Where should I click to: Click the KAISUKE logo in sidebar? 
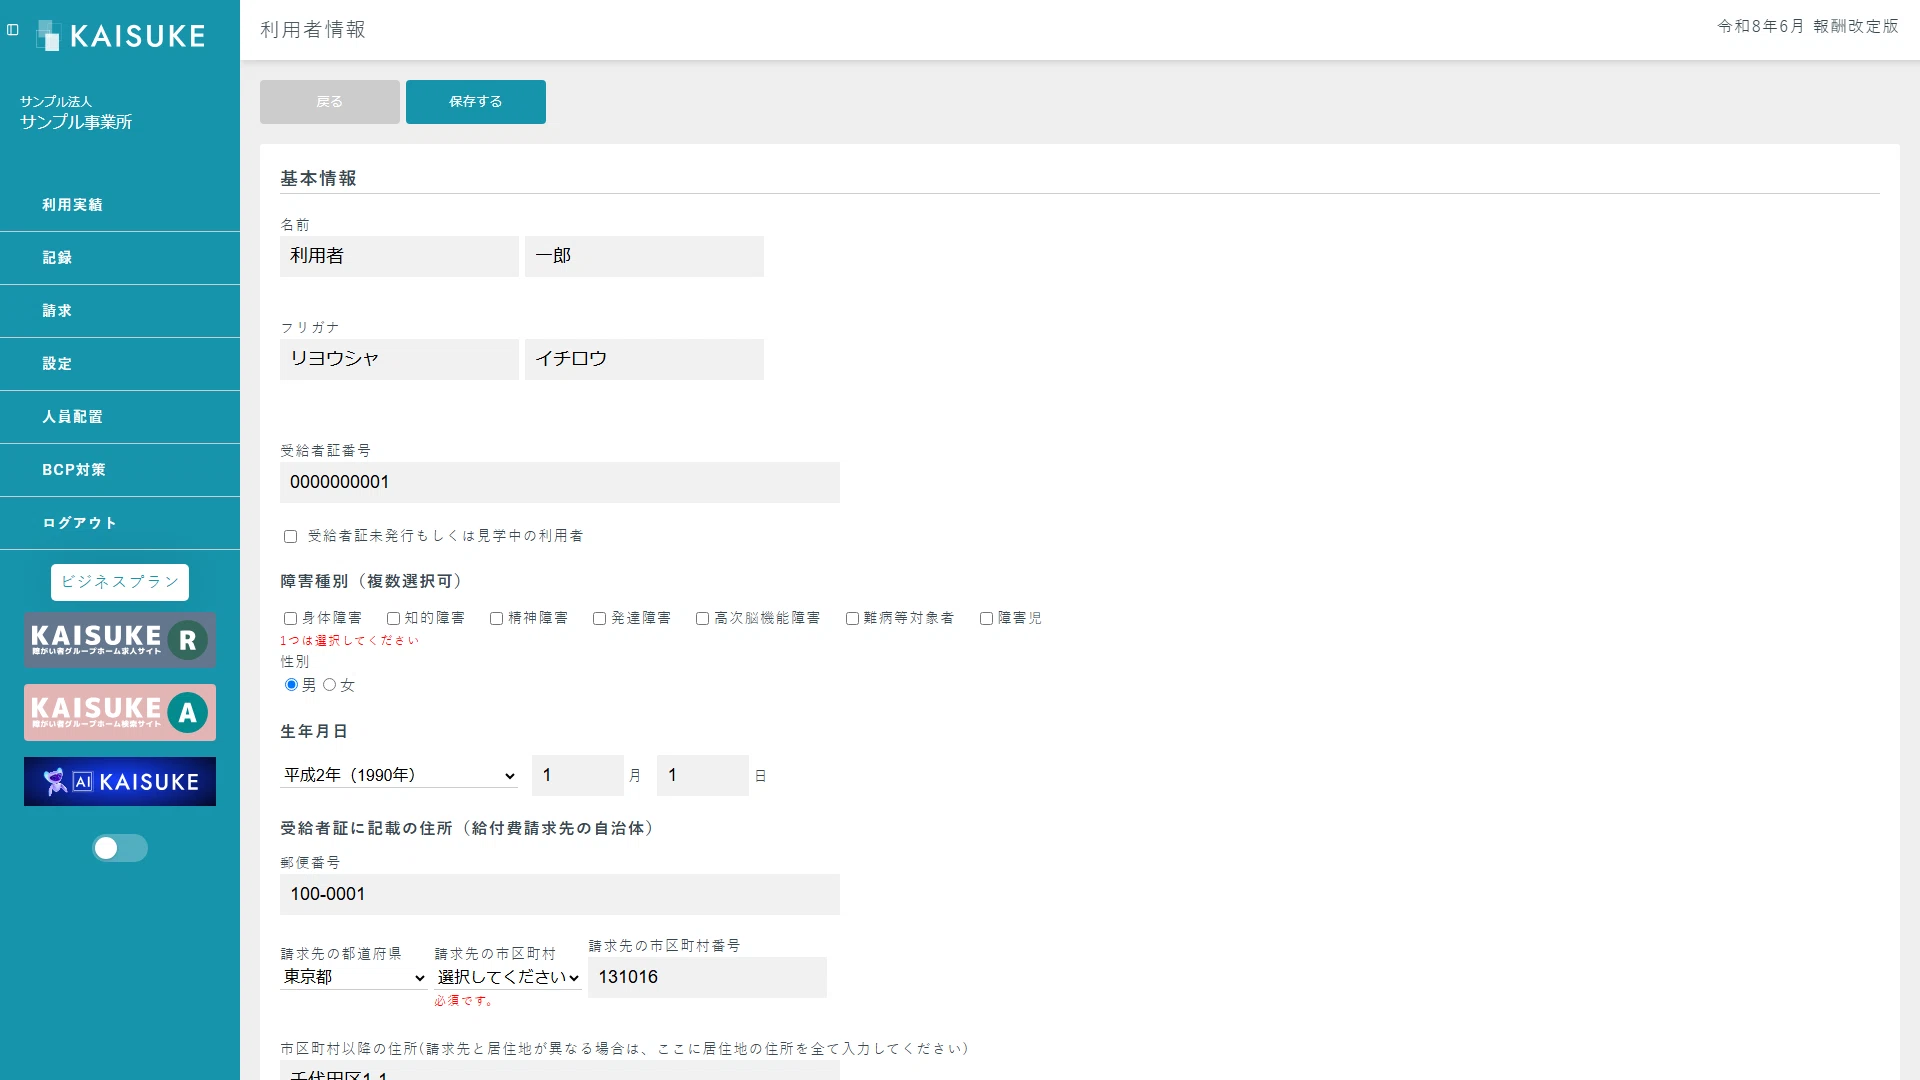[120, 36]
